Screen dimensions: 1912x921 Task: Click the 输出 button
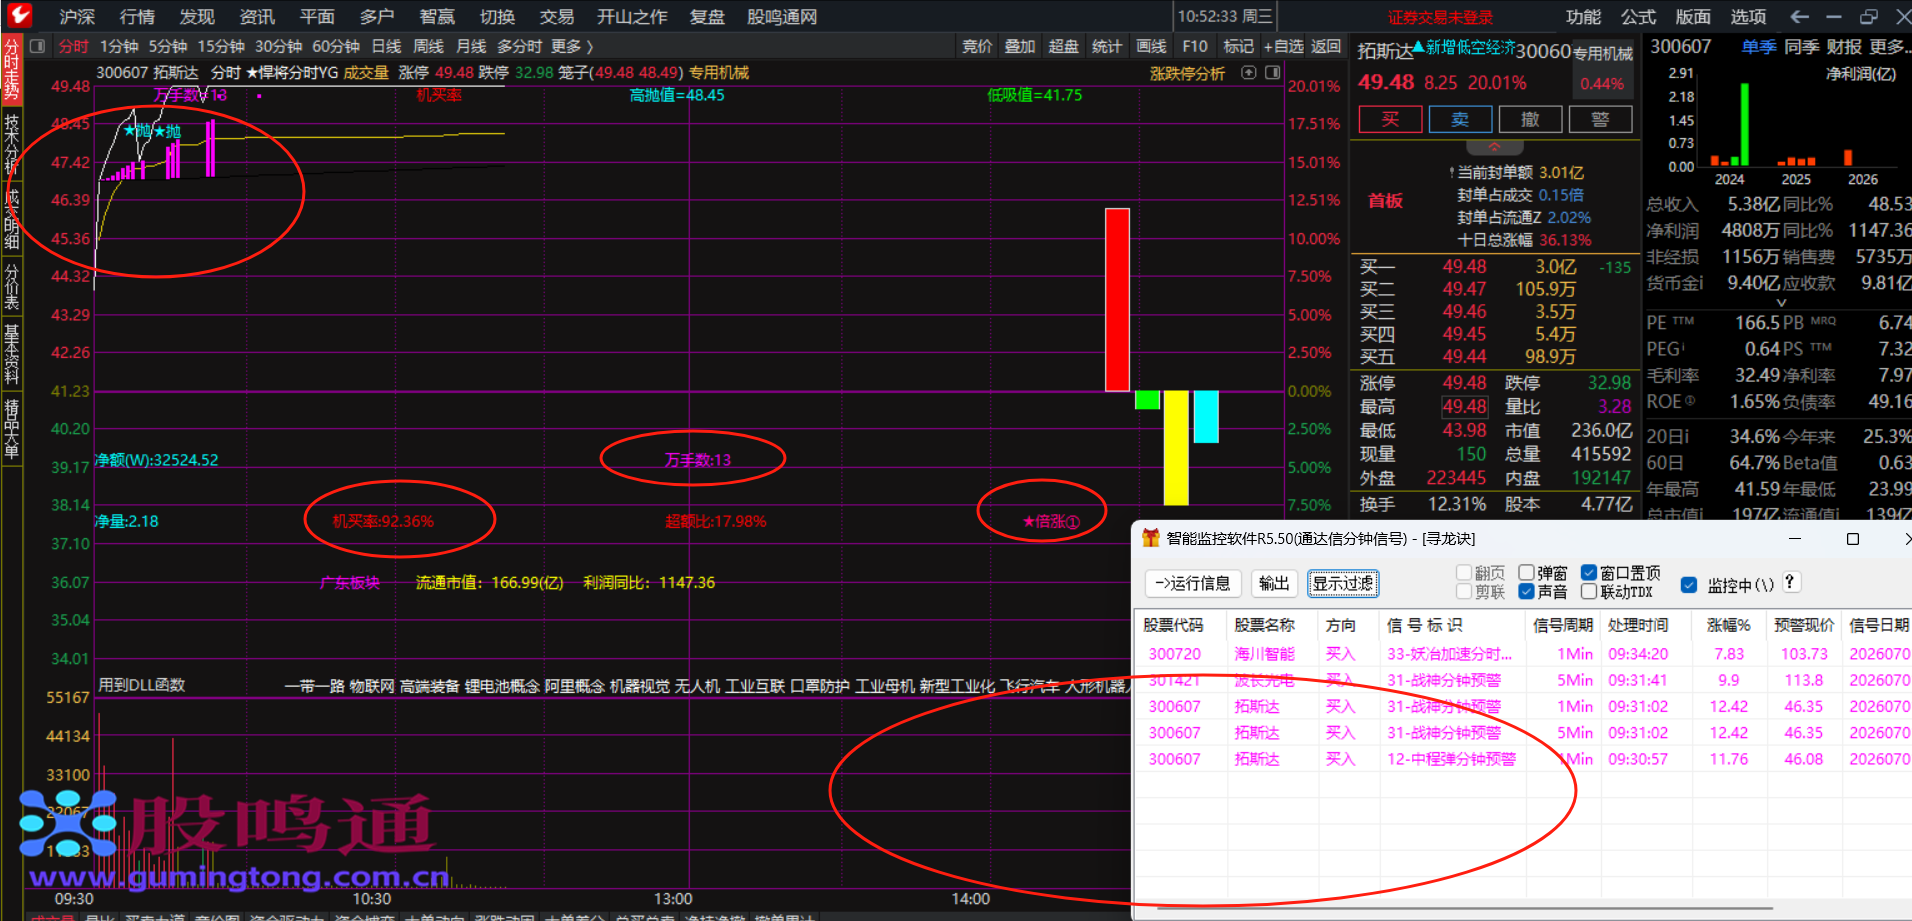click(1274, 584)
